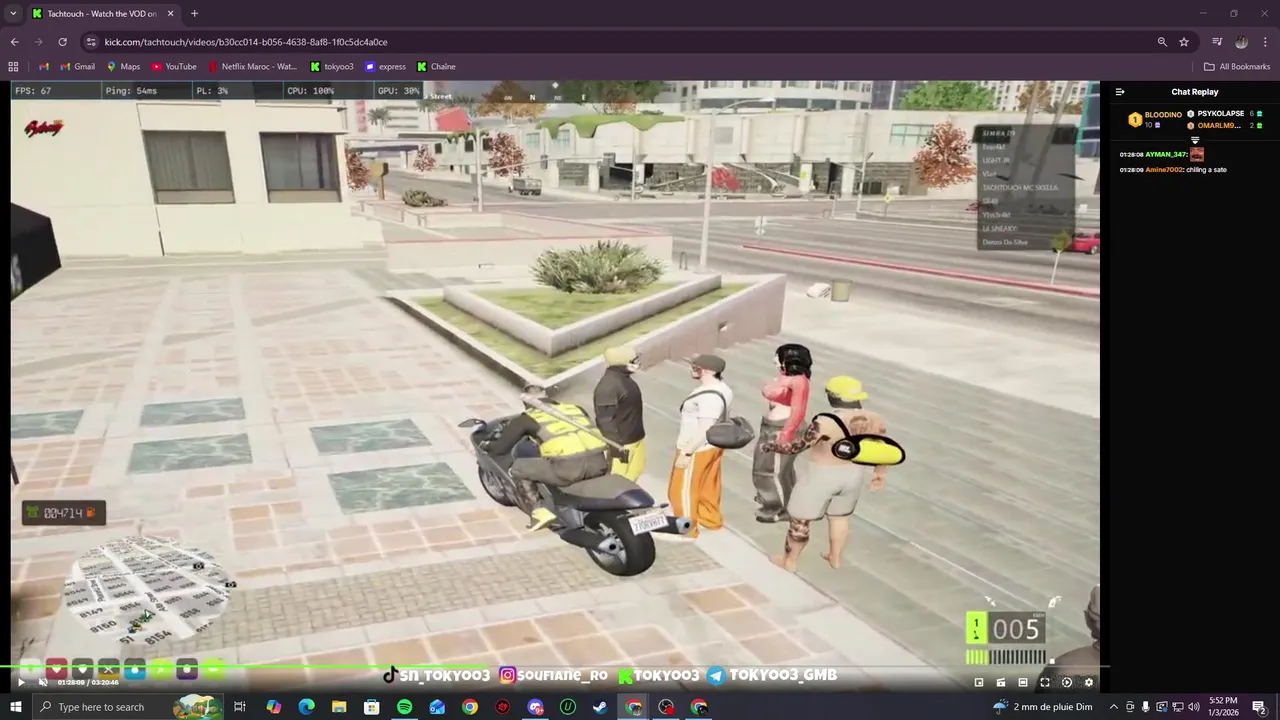Open clock showing 5:52 PM

pos(1223,707)
